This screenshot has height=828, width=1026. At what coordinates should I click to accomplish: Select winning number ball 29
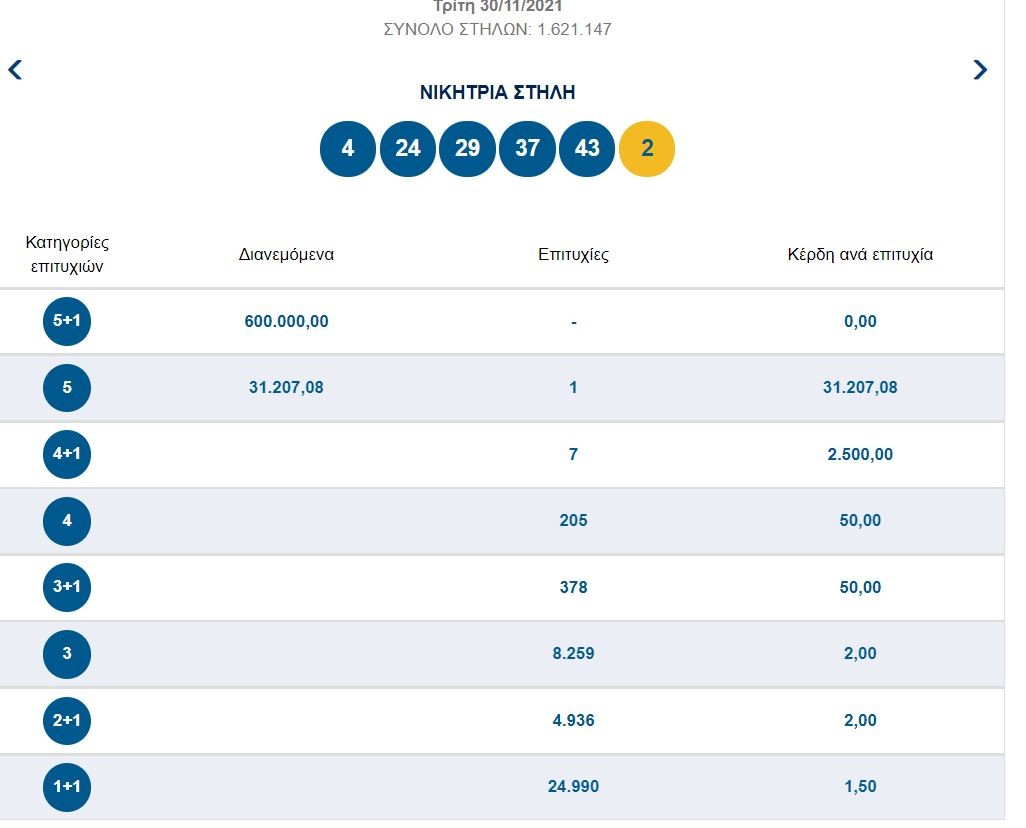click(x=467, y=149)
